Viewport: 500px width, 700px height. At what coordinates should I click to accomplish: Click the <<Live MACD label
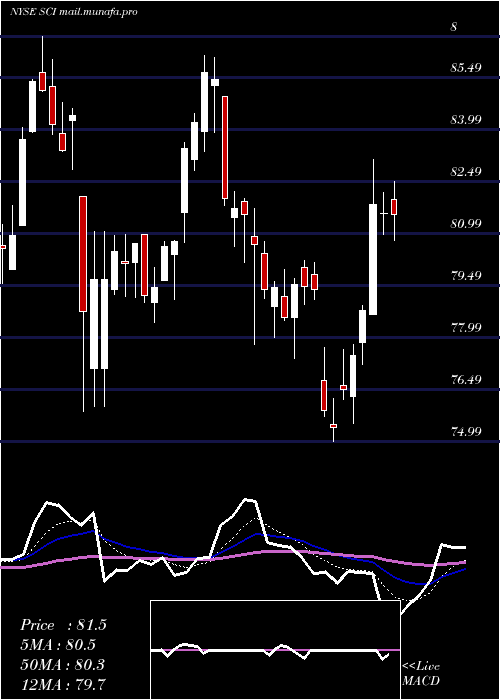421,674
